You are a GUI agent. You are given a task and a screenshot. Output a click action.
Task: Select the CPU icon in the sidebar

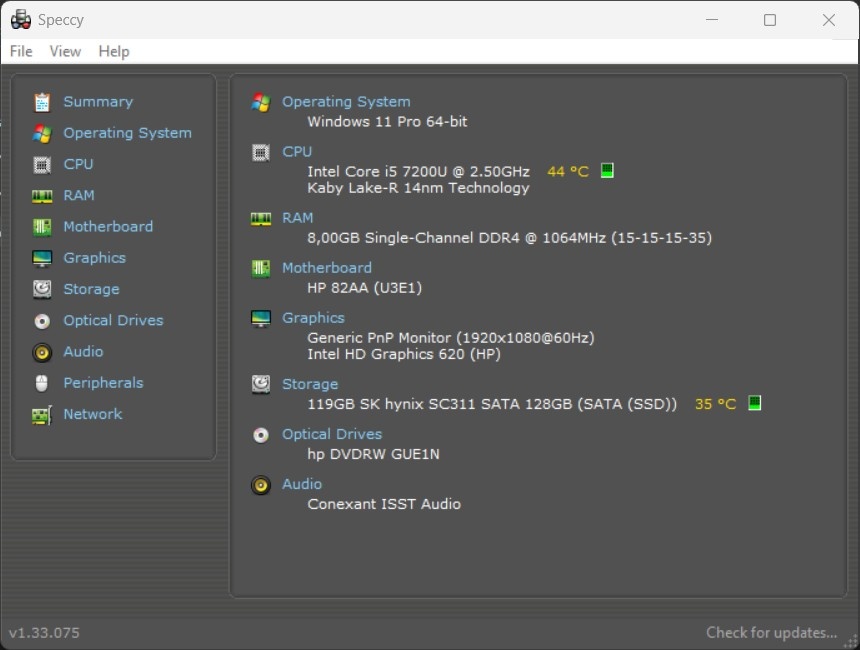click(41, 164)
